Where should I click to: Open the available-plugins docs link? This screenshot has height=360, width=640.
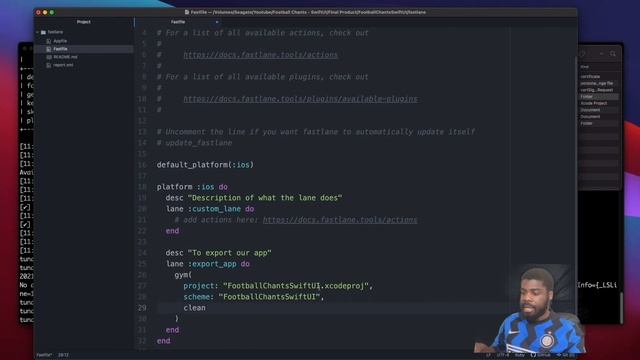click(x=300, y=99)
